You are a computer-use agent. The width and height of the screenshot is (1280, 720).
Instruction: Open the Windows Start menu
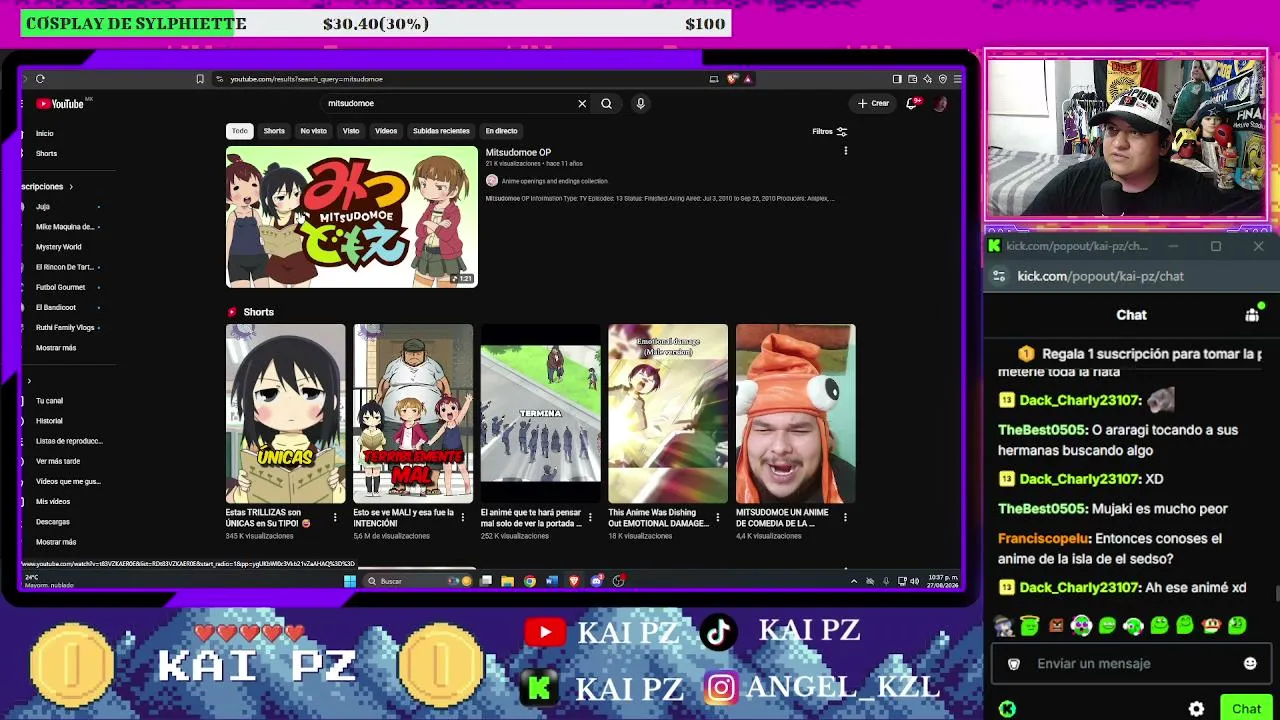tap(349, 581)
